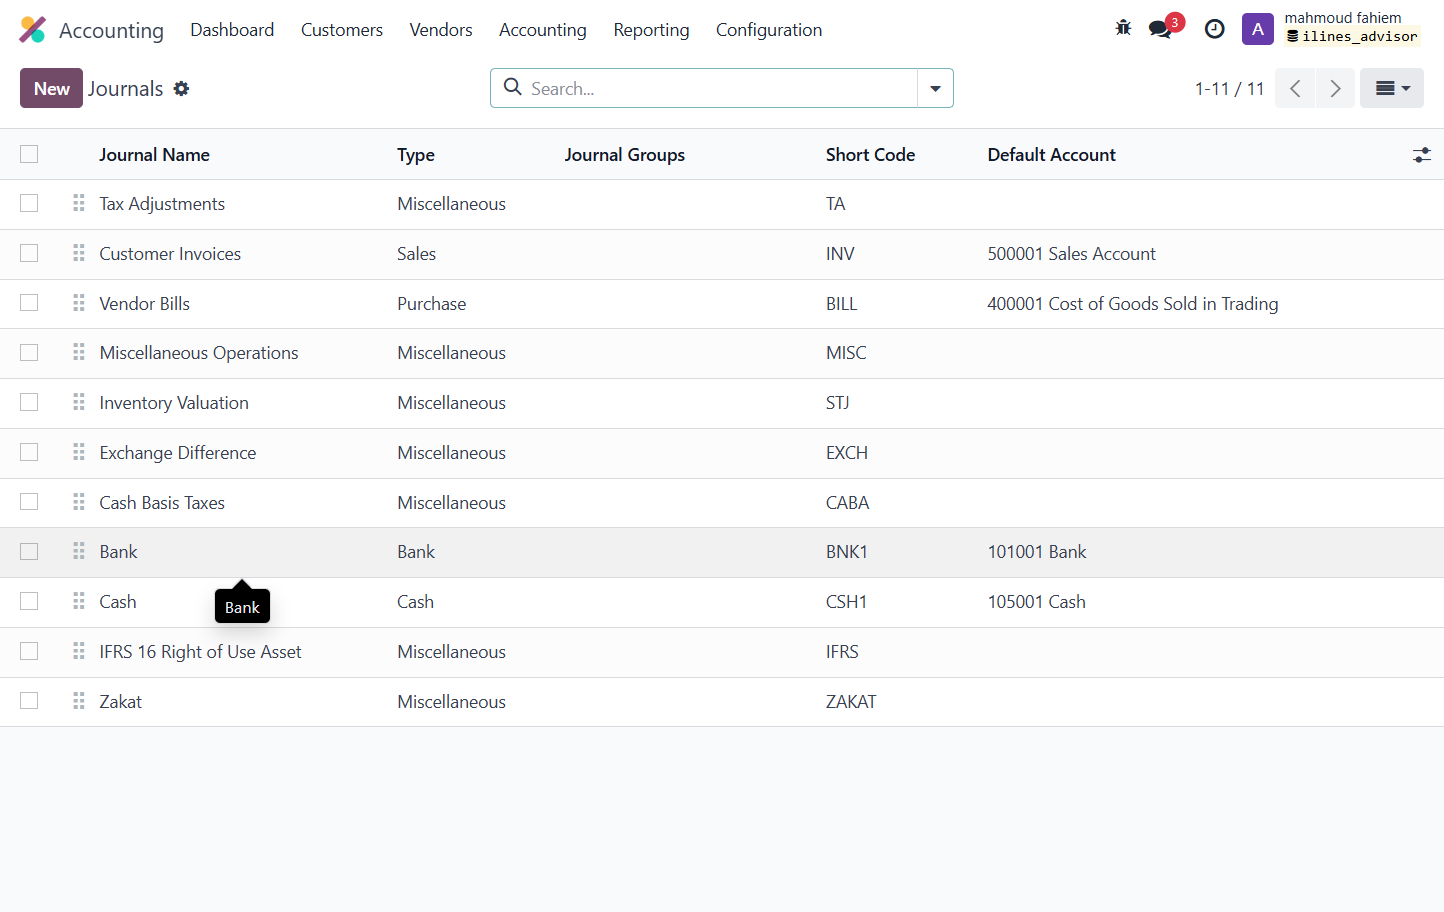The height and width of the screenshot is (912, 1444).
Task: Sort by Short Code column header
Action: point(870,155)
